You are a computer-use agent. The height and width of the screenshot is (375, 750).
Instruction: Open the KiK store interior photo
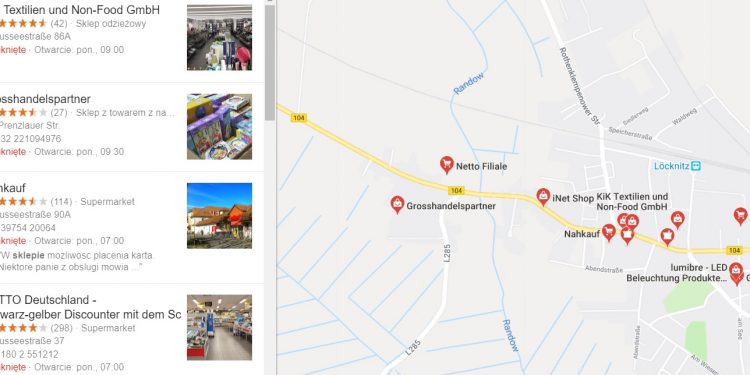coord(220,37)
